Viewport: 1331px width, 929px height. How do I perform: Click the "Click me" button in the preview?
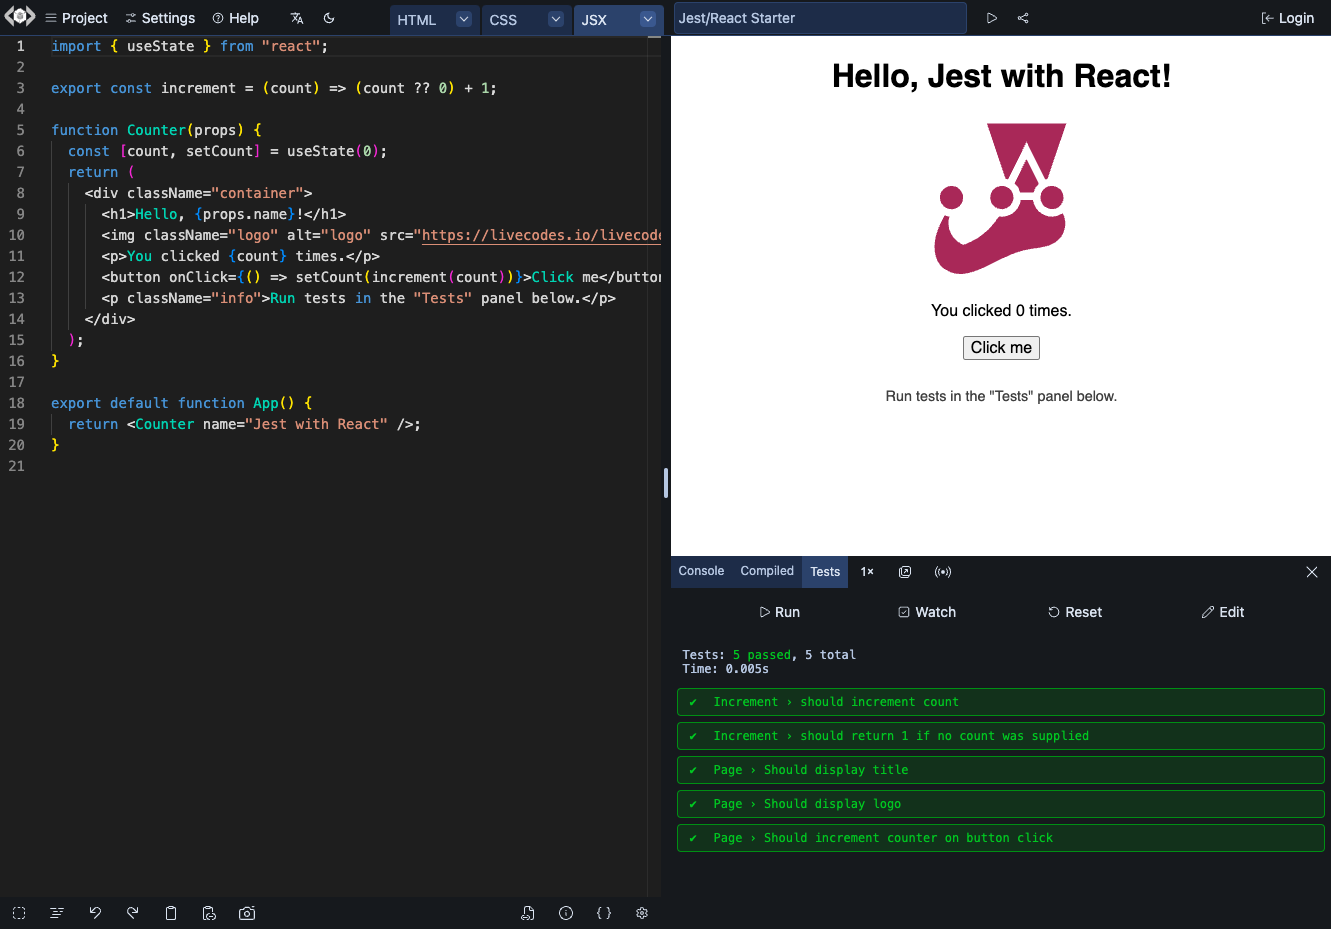1001,348
